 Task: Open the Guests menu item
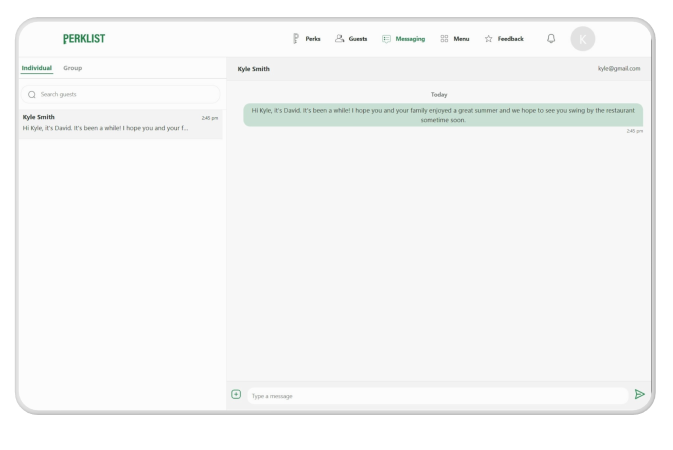tap(358, 39)
